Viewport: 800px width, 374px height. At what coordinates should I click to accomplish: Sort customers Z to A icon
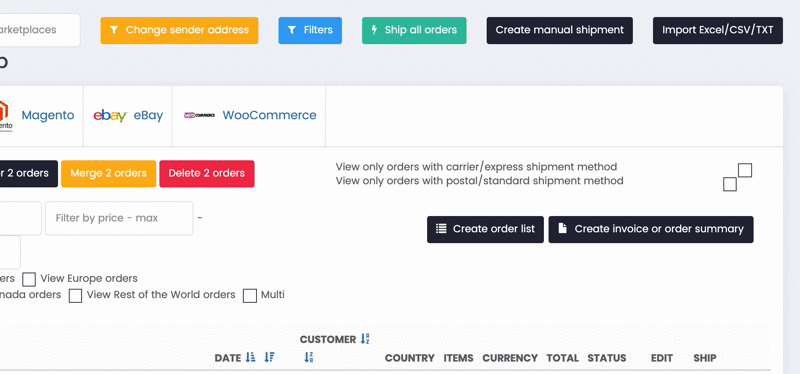[309, 357]
